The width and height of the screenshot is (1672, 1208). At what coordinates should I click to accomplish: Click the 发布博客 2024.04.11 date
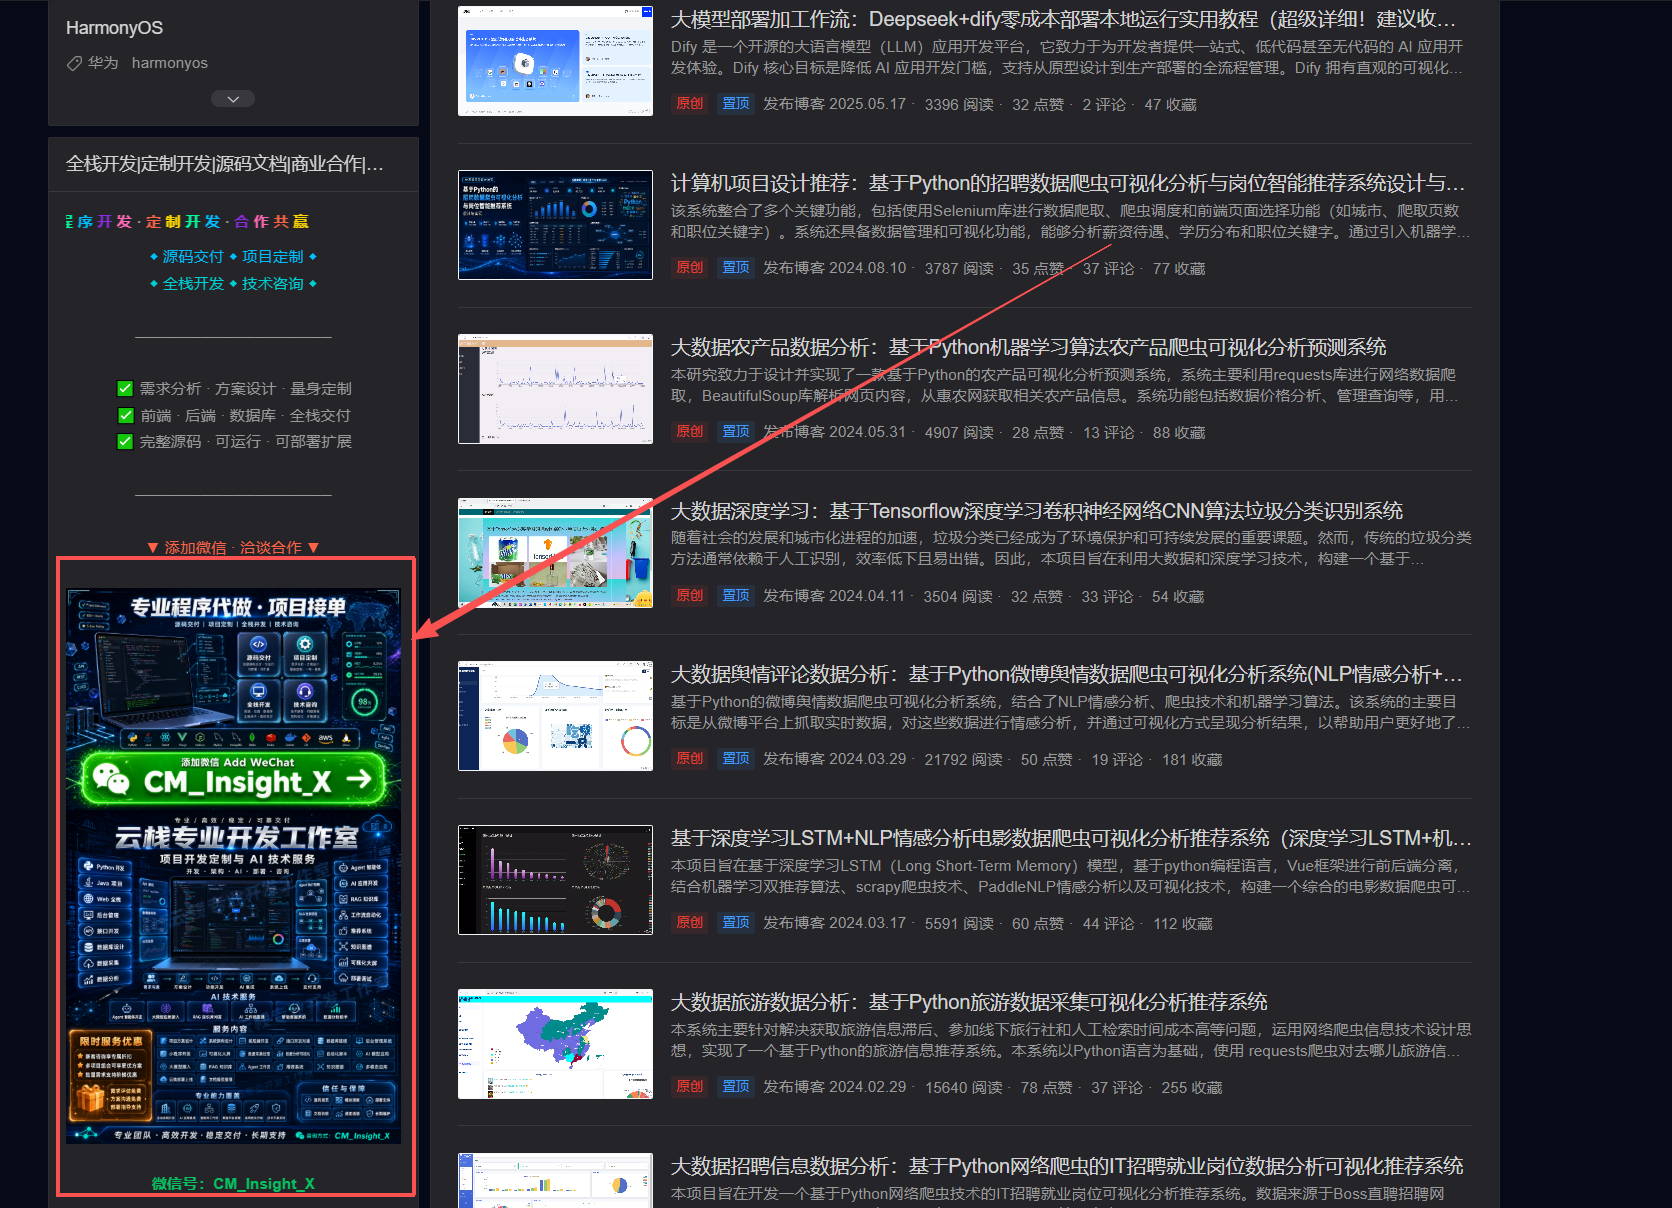[x=834, y=596]
